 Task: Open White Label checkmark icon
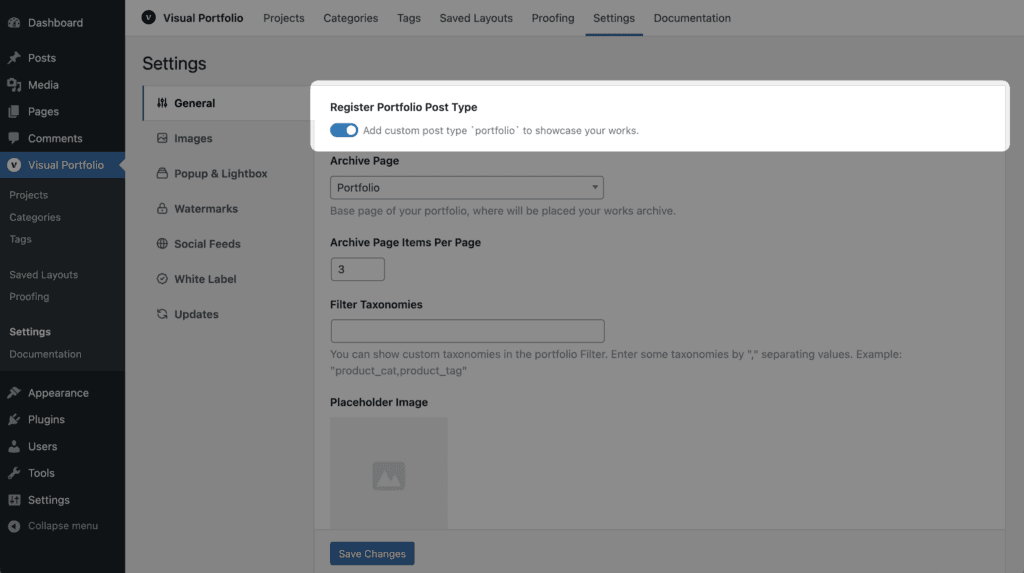click(162, 279)
